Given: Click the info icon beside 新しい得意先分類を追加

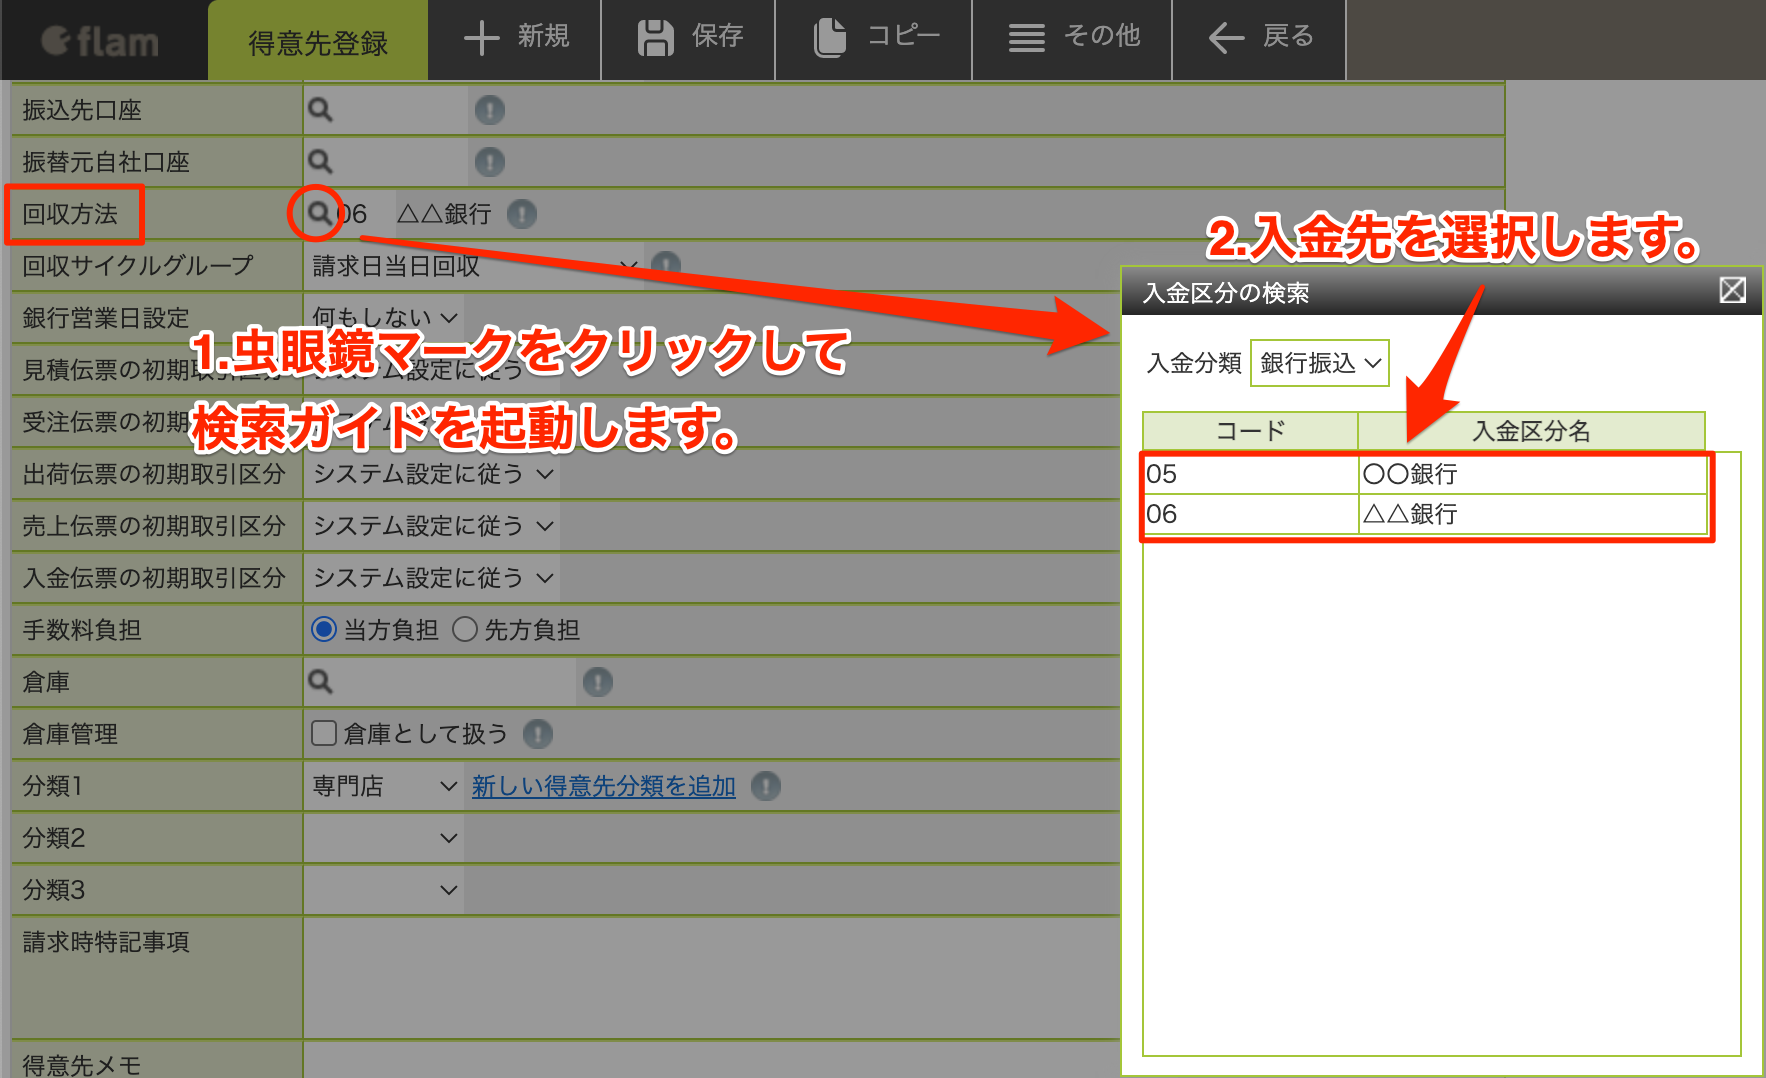Looking at the screenshot, I should 766,786.
